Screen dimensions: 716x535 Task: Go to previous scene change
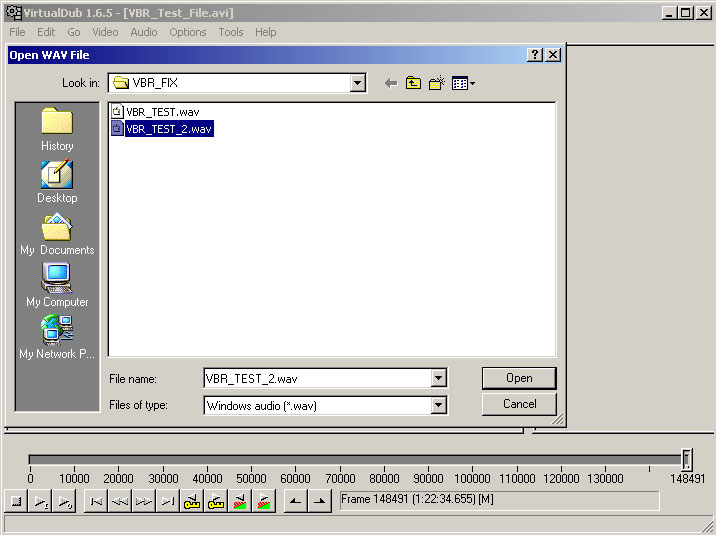pyautogui.click(x=240, y=501)
